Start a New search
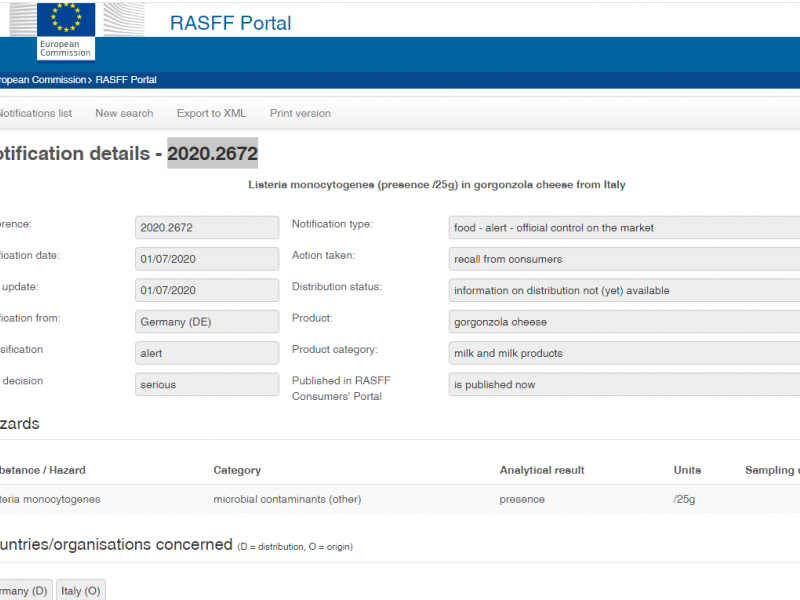 [124, 113]
